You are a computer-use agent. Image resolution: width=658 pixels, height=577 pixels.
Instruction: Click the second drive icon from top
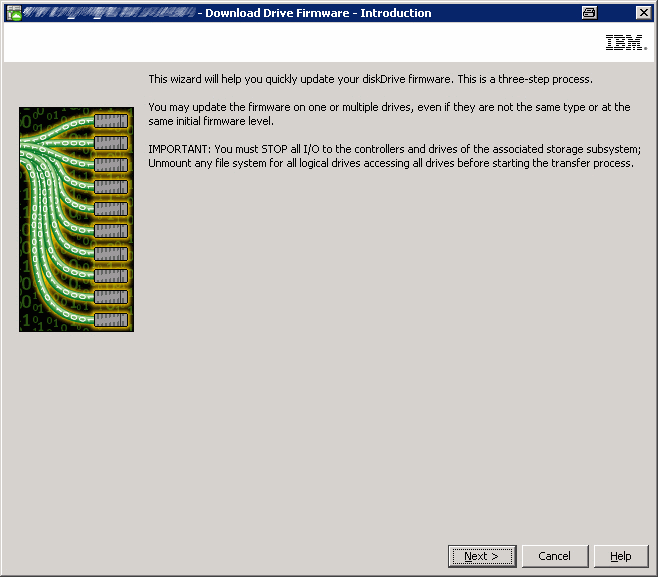(x=111, y=143)
